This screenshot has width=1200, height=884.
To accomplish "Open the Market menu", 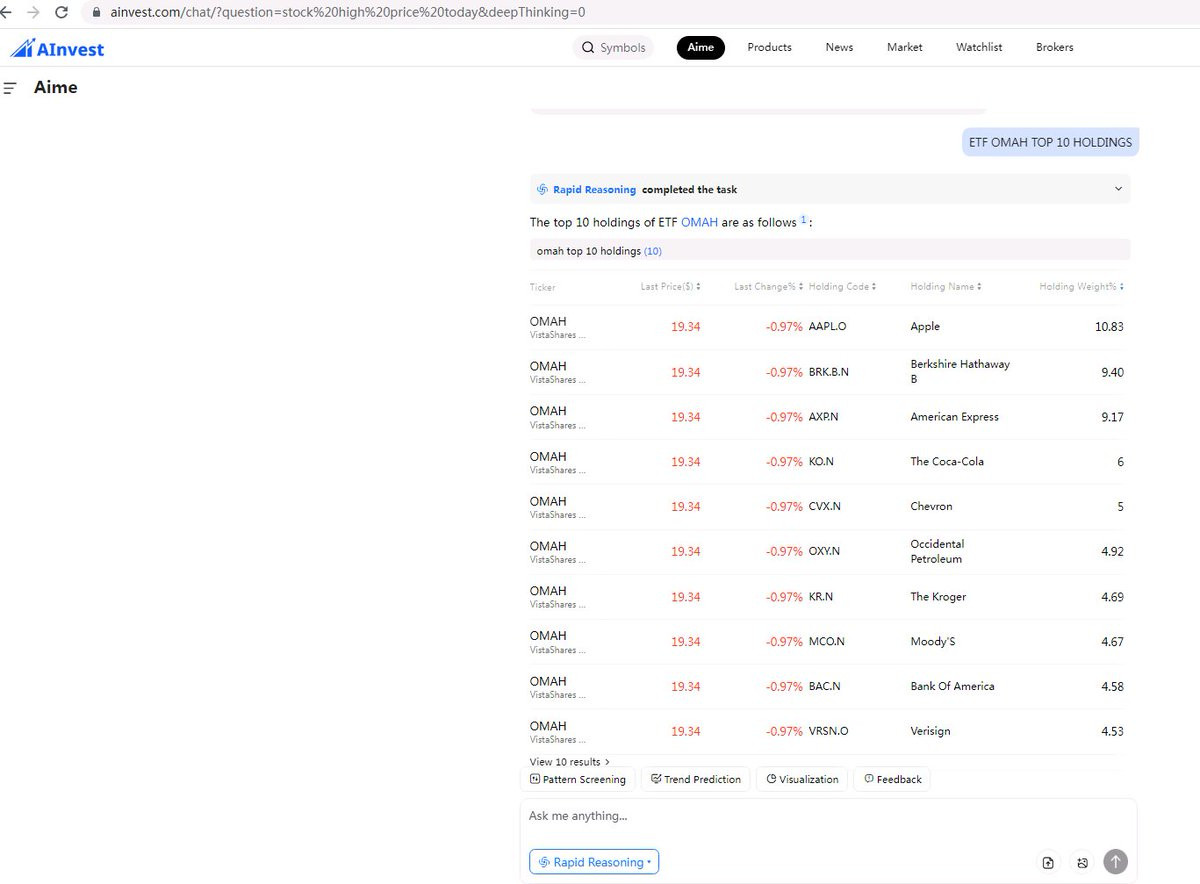I will pyautogui.click(x=904, y=47).
